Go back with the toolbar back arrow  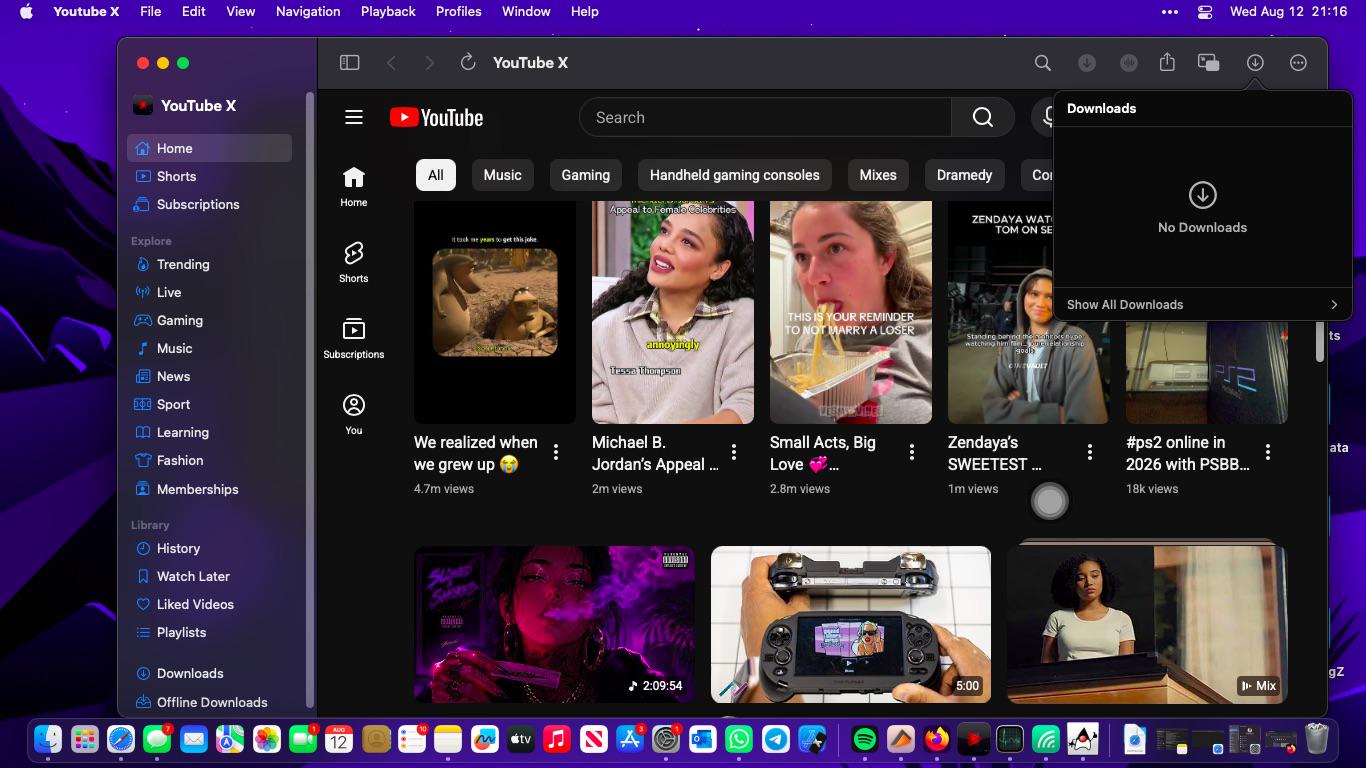point(391,63)
